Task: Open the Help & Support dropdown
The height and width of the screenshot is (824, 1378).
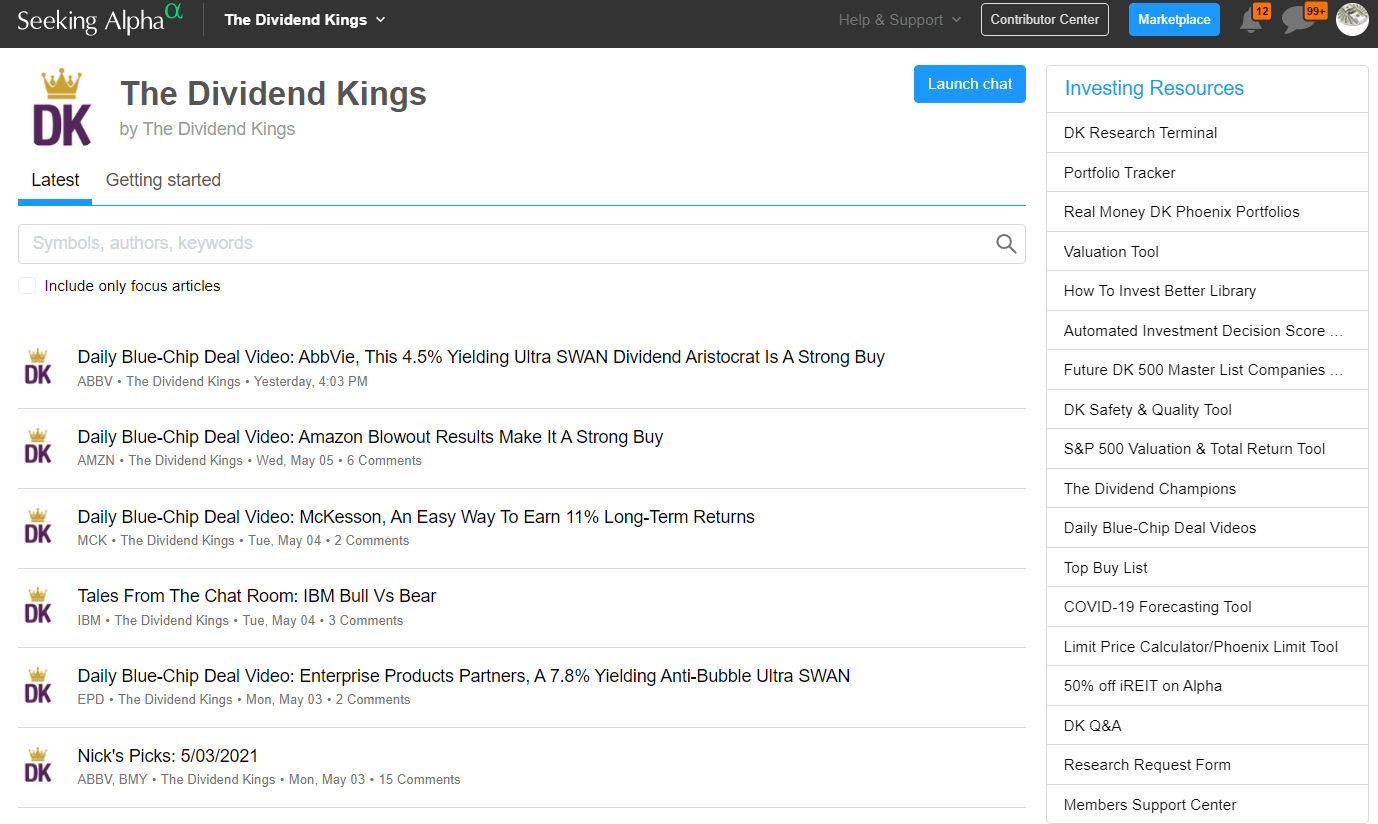Action: (x=899, y=20)
